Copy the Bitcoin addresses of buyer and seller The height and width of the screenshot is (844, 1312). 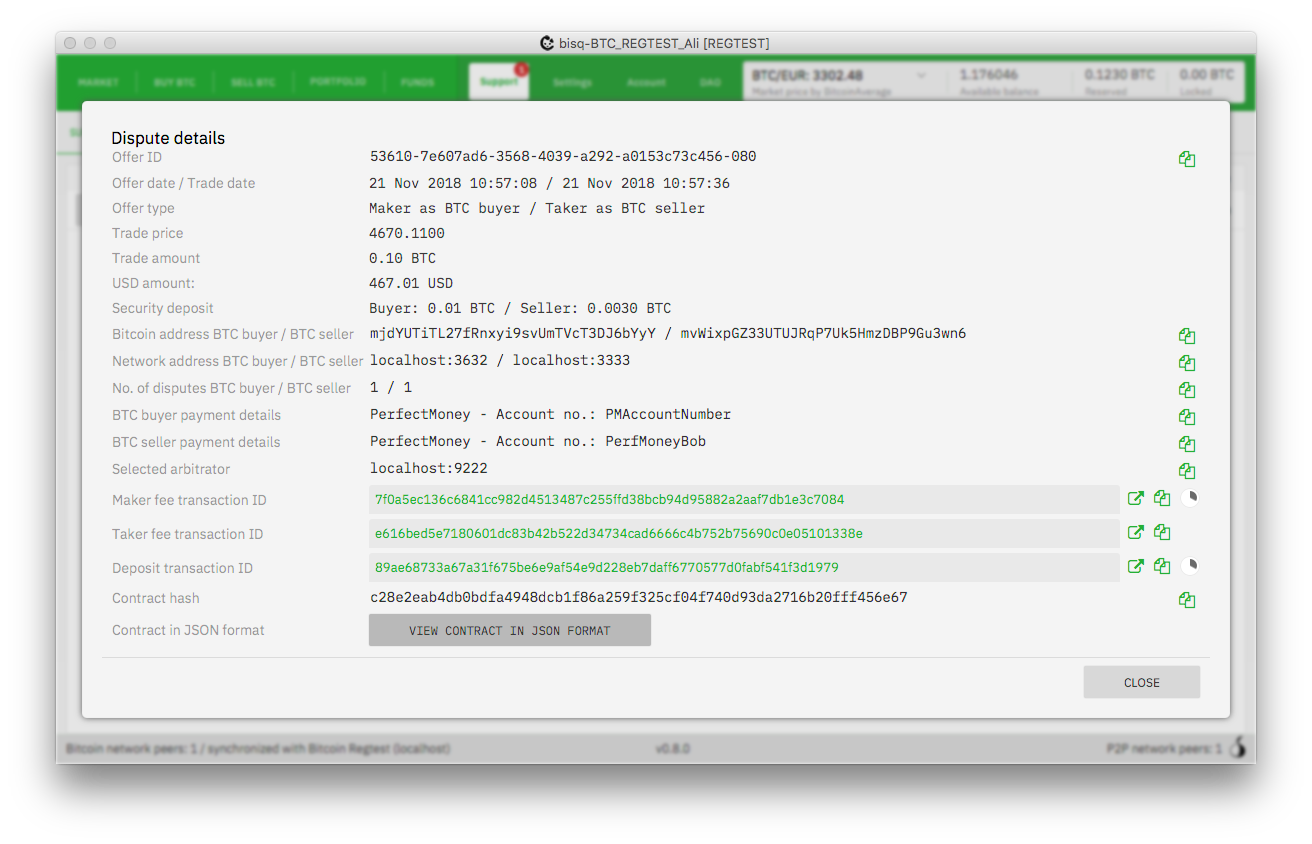(x=1187, y=336)
